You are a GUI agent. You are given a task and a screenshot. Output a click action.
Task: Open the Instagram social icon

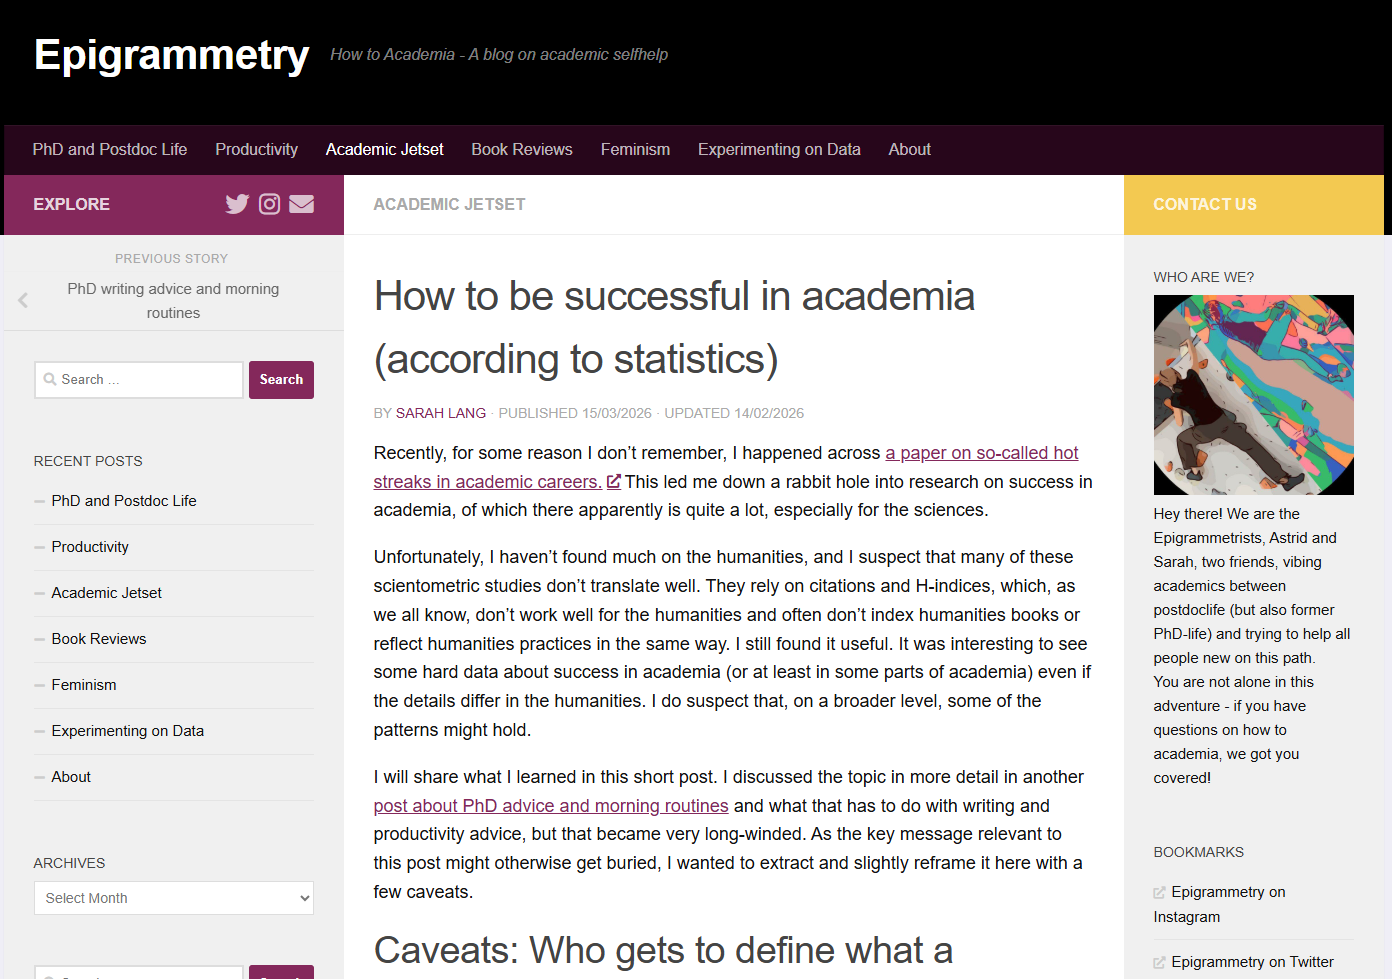[x=269, y=204]
